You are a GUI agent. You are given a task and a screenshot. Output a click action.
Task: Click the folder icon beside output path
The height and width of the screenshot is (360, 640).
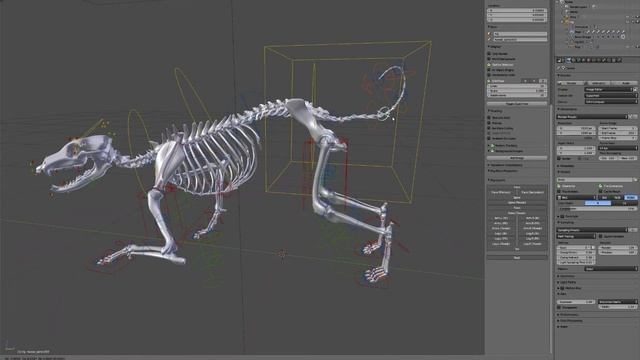(x=635, y=180)
